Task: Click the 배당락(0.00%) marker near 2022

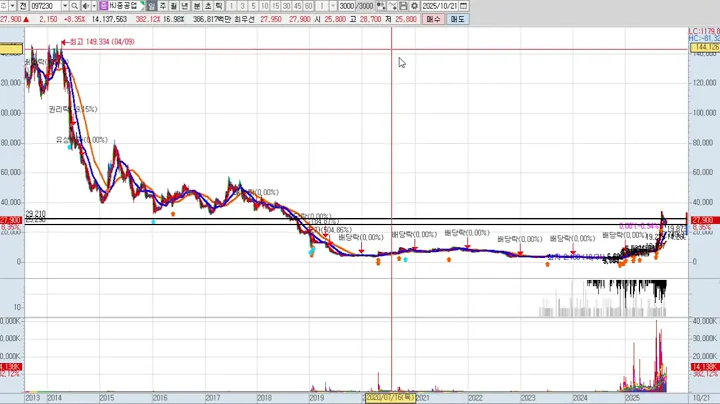Action: click(x=467, y=233)
